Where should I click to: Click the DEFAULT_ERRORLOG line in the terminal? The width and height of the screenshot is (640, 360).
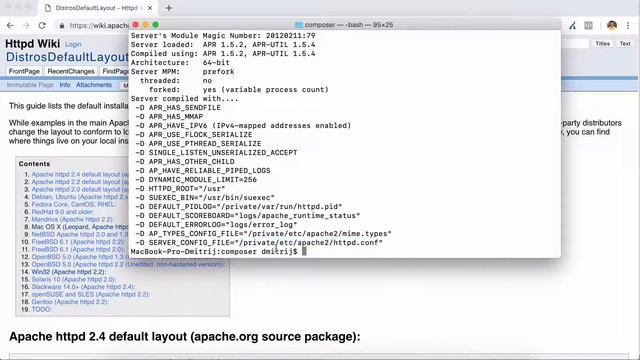[217, 224]
